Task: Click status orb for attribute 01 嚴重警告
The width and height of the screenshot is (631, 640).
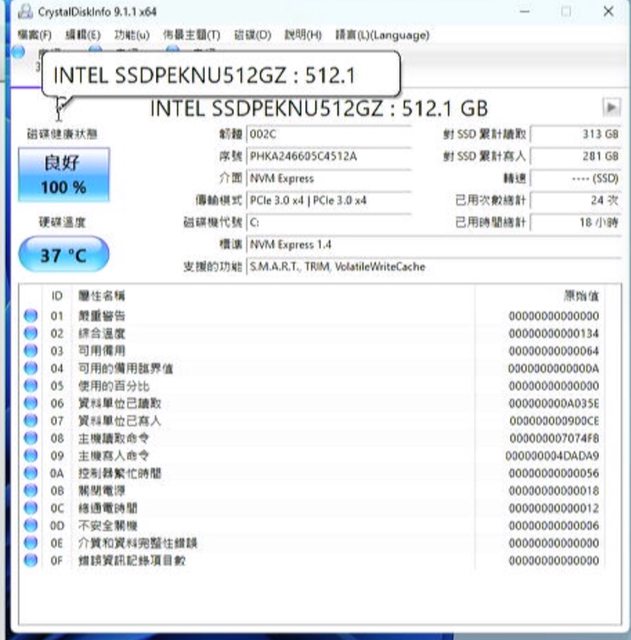Action: coord(31,316)
